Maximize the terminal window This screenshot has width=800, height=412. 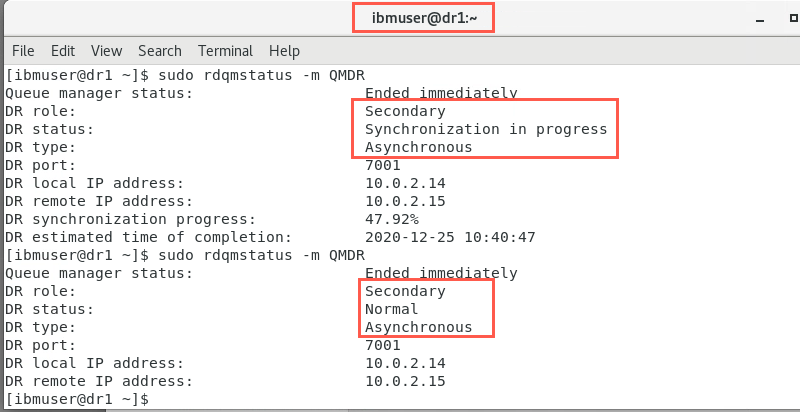[794, 18]
